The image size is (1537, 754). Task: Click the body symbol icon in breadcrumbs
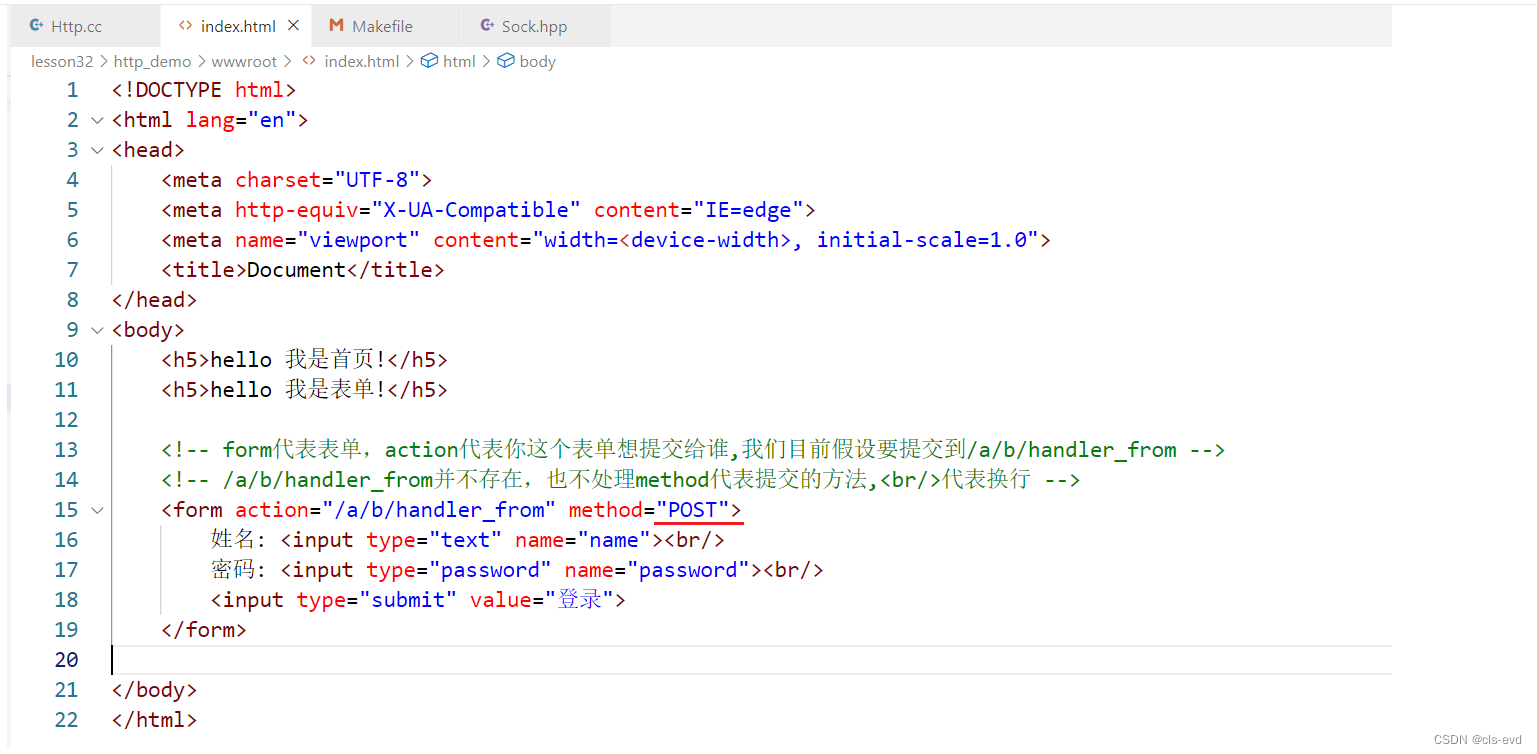[506, 61]
